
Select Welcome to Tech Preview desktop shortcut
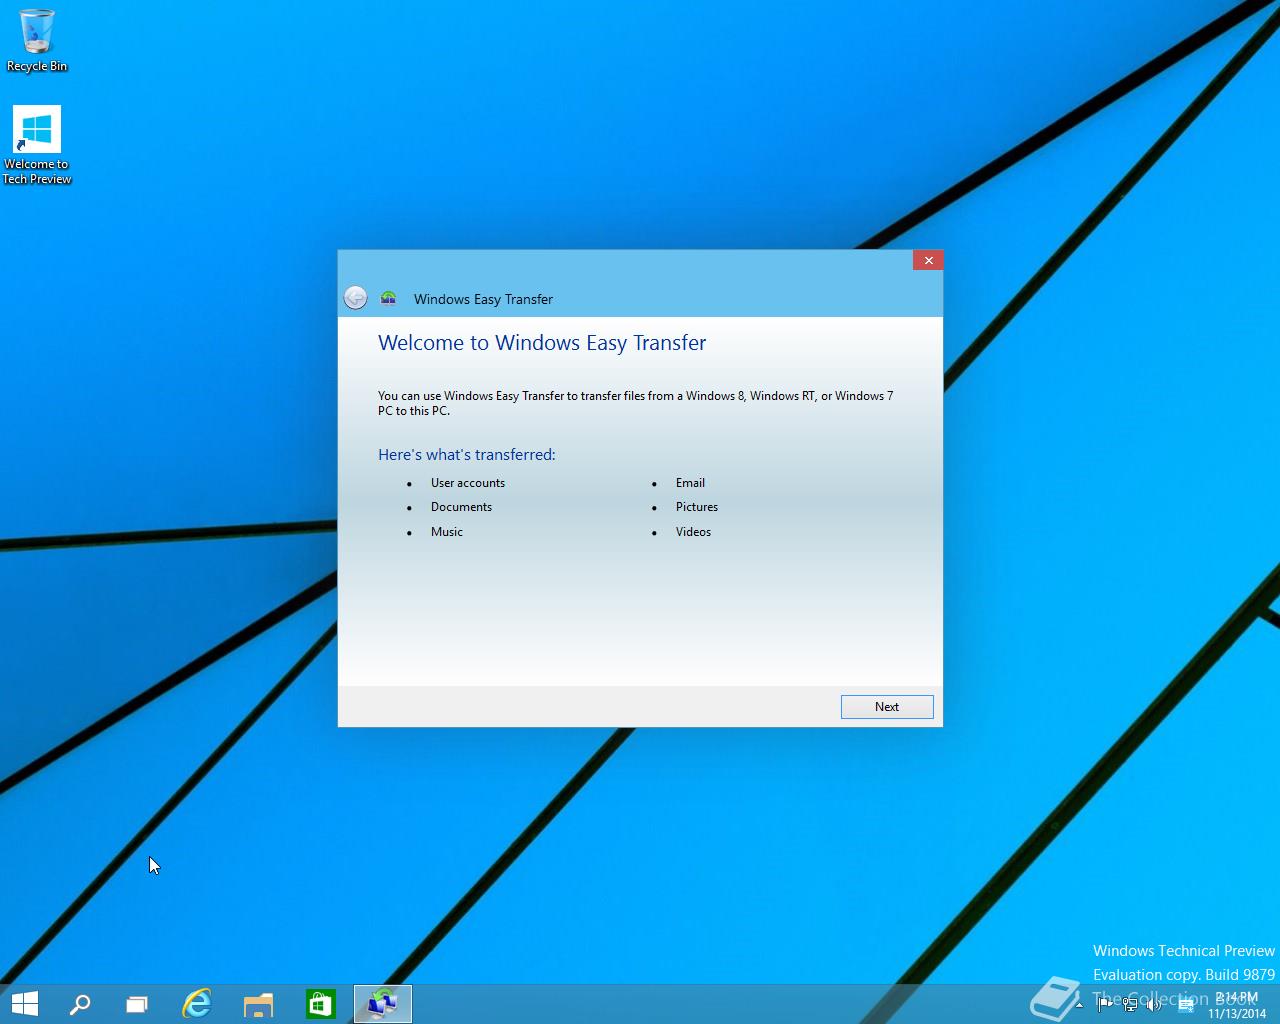coord(37,146)
